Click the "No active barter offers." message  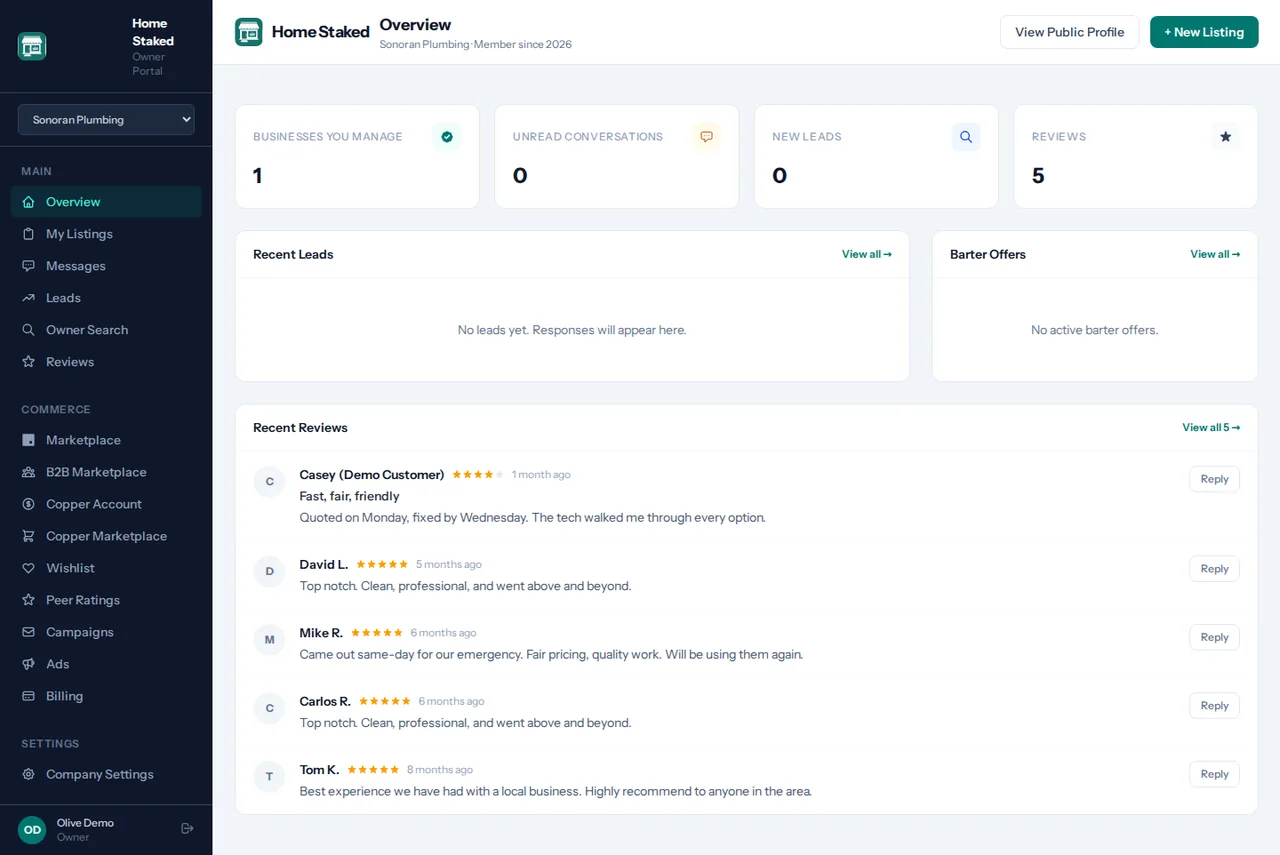1095,330
